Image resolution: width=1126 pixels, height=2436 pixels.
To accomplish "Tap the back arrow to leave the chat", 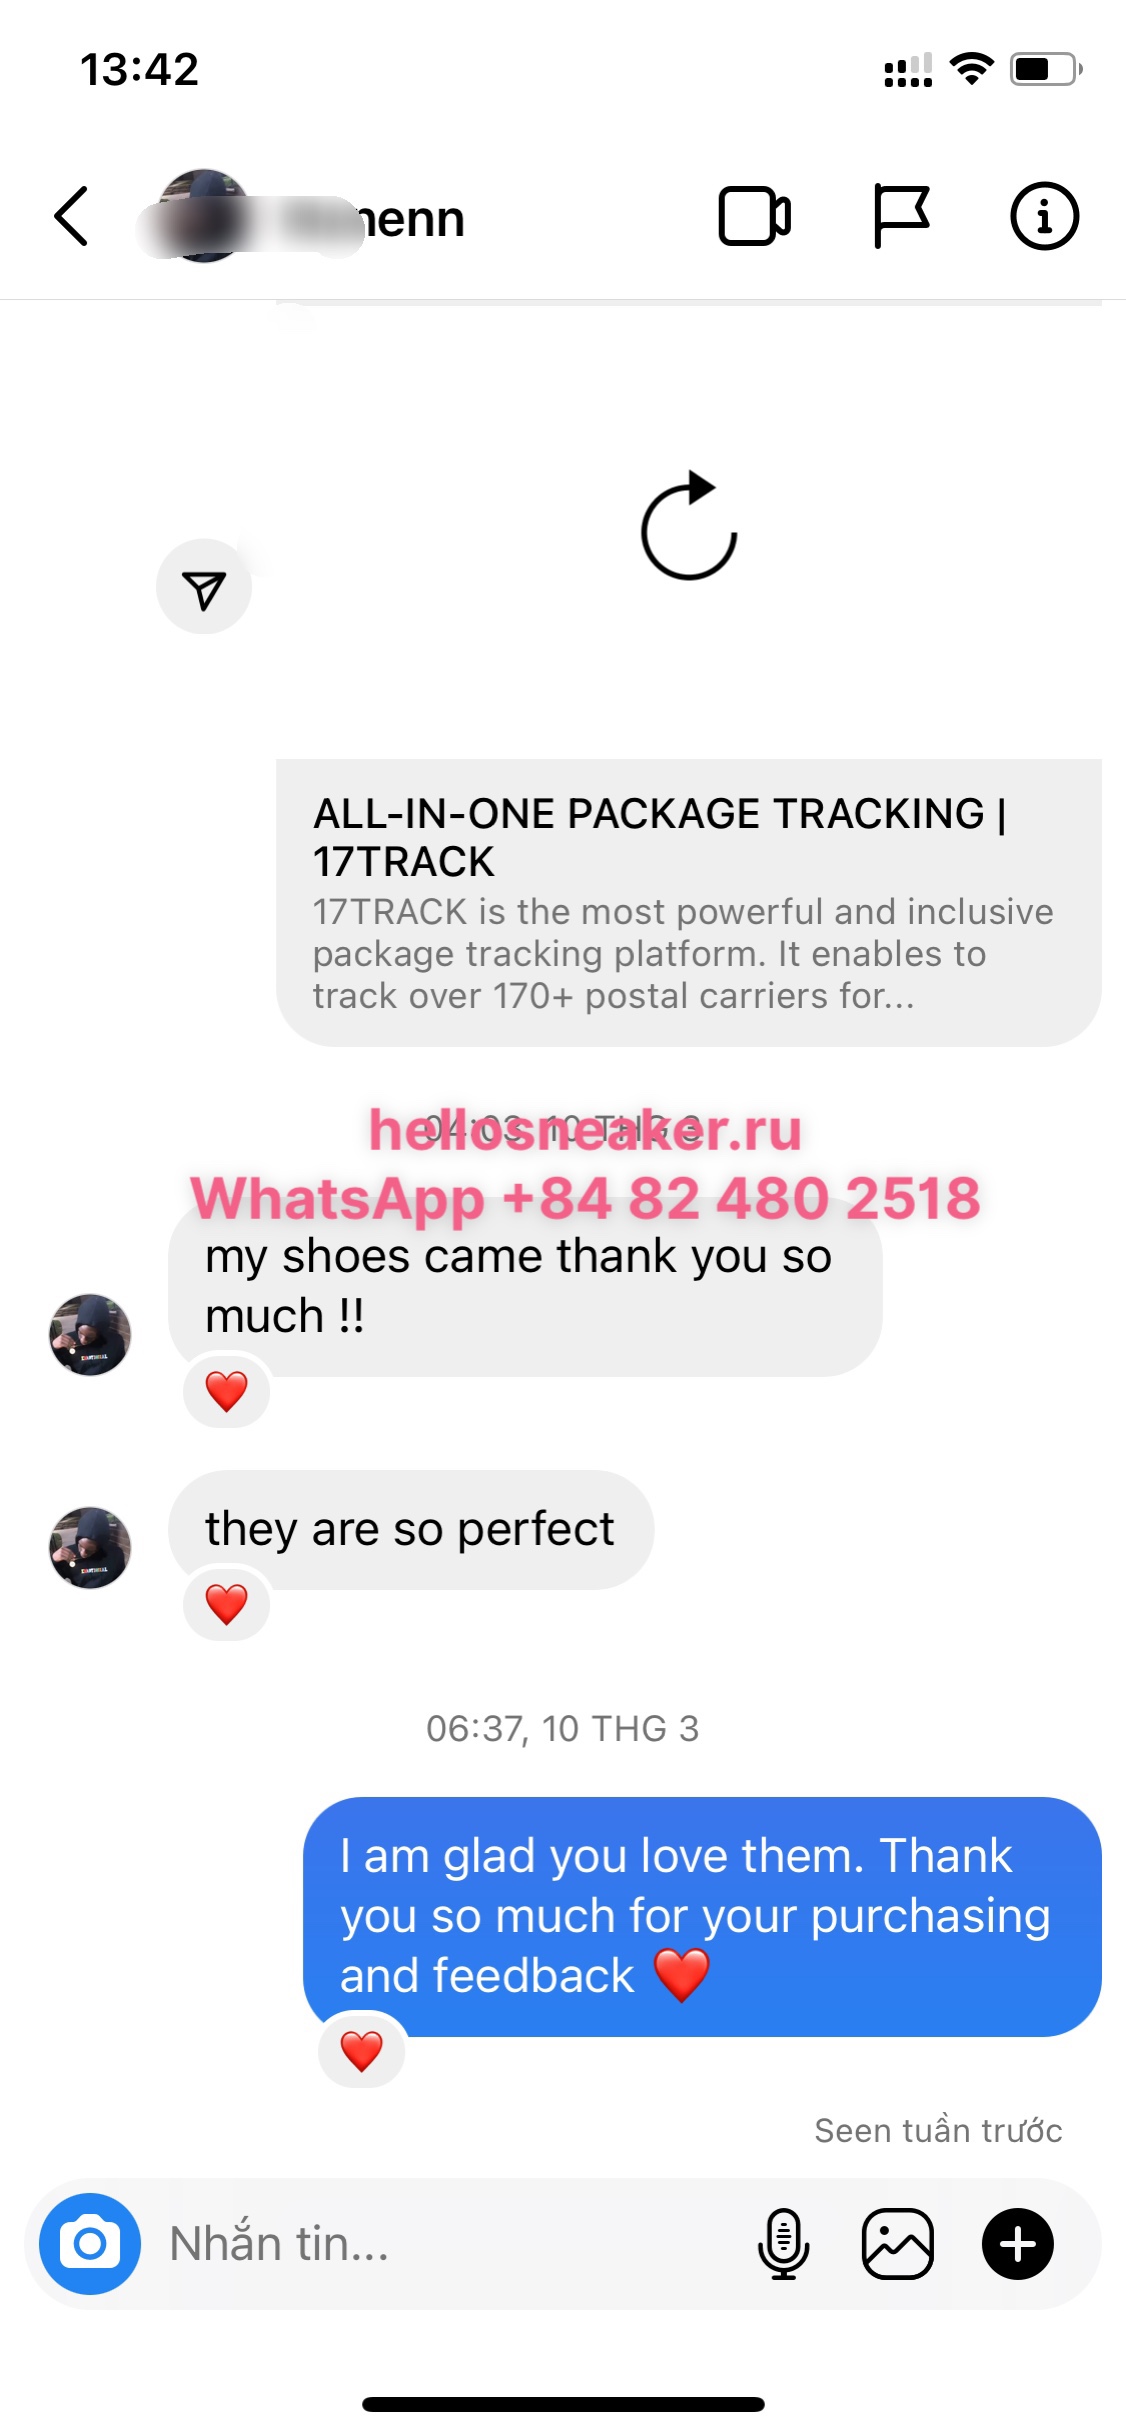I will point(71,216).
